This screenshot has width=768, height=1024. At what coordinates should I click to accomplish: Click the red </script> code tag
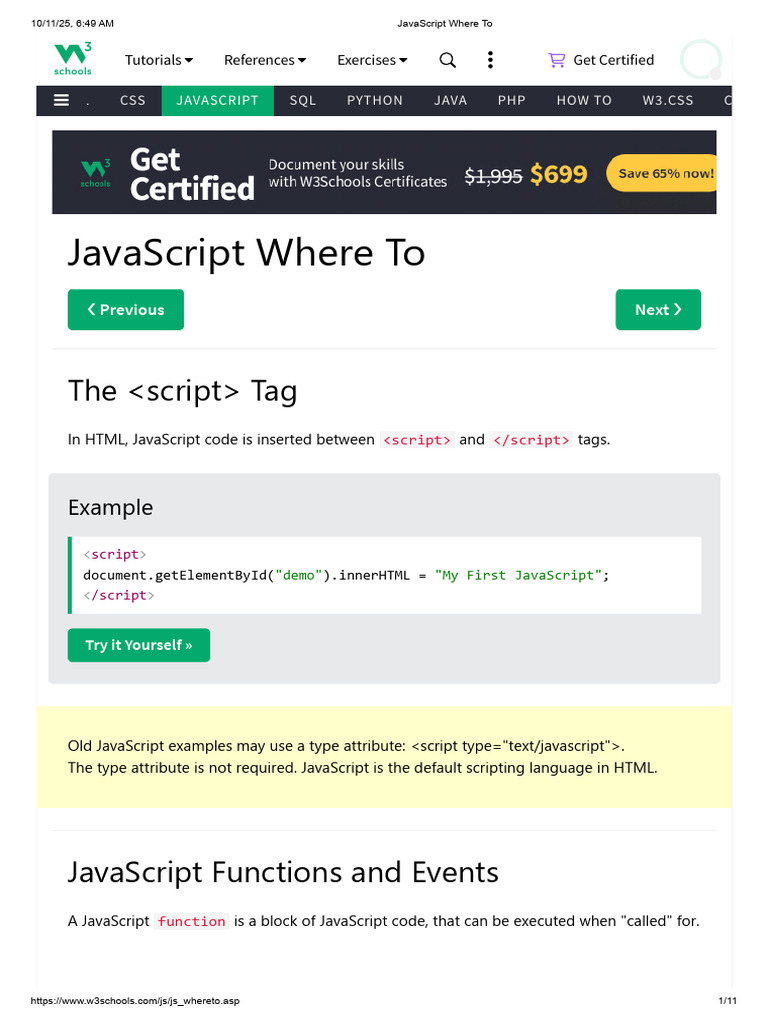click(x=531, y=440)
